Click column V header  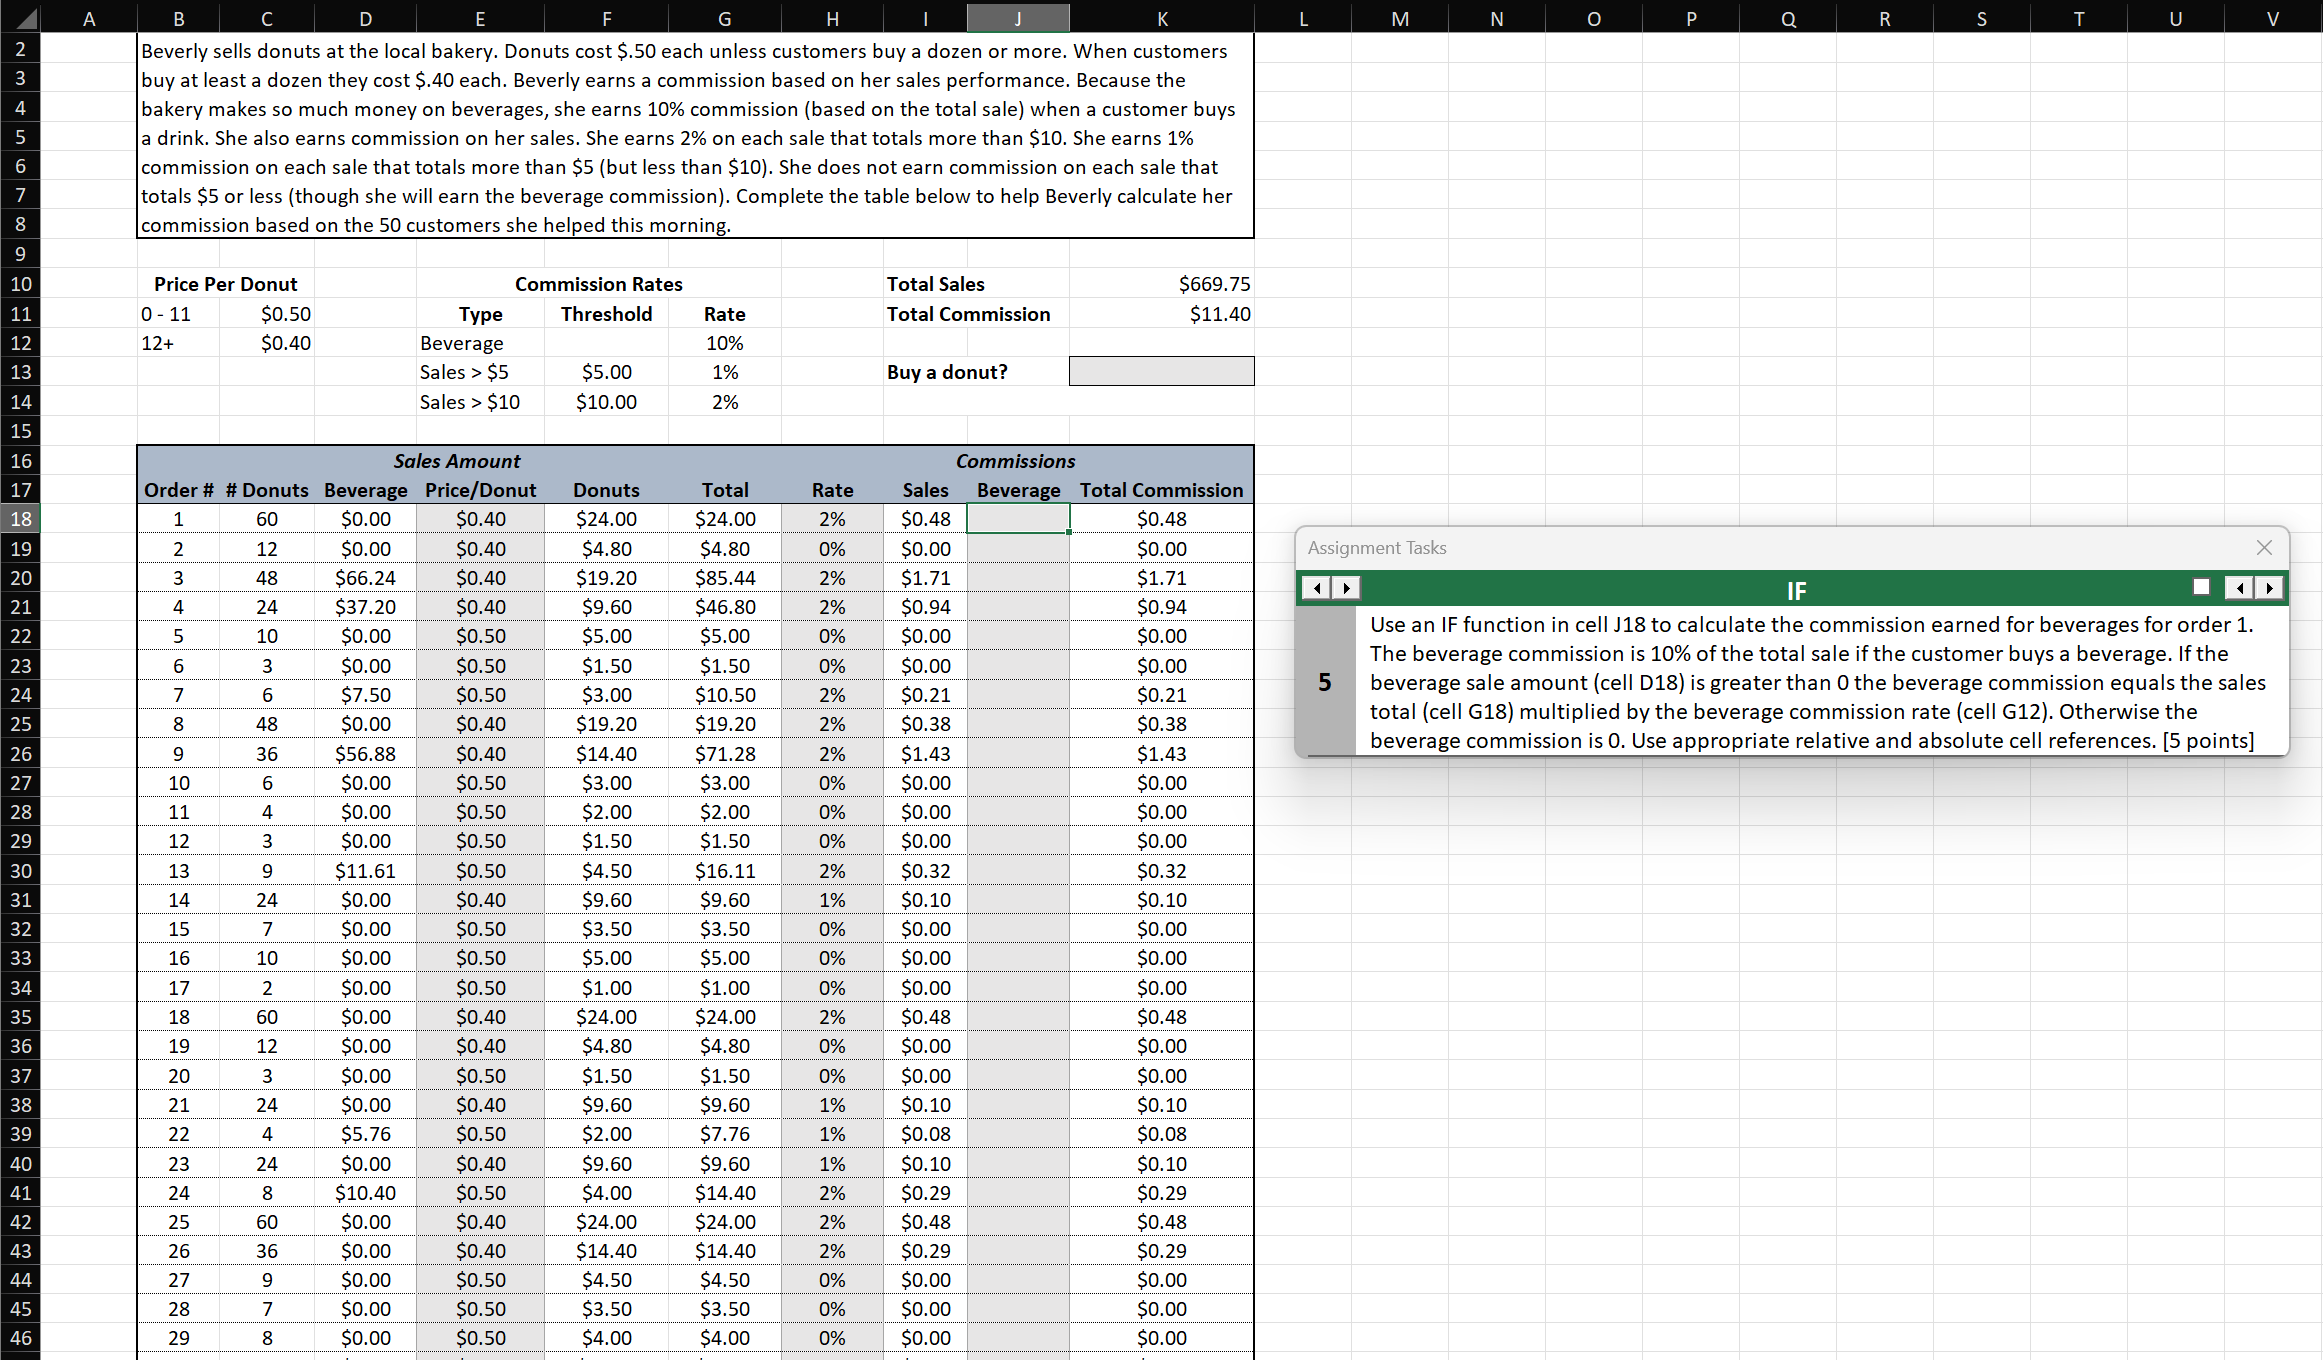pyautogui.click(x=2275, y=17)
